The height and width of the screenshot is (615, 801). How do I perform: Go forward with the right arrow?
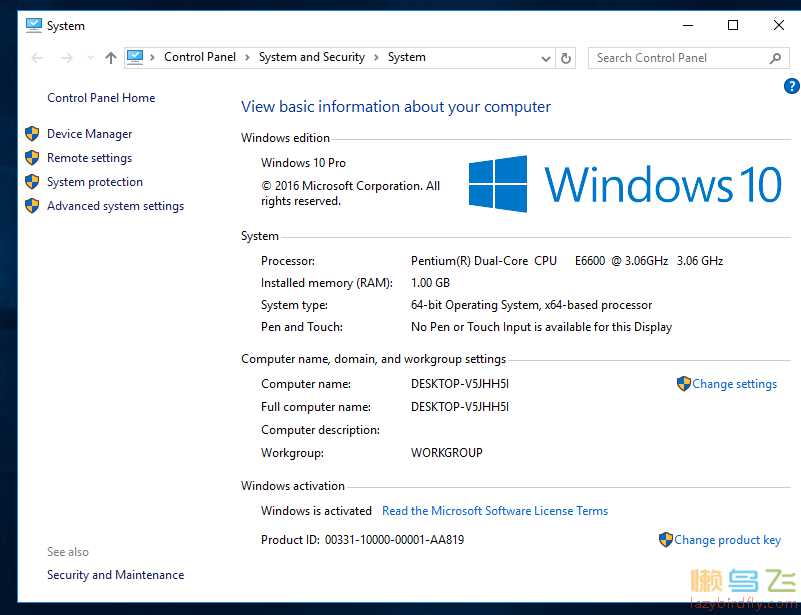[x=66, y=58]
